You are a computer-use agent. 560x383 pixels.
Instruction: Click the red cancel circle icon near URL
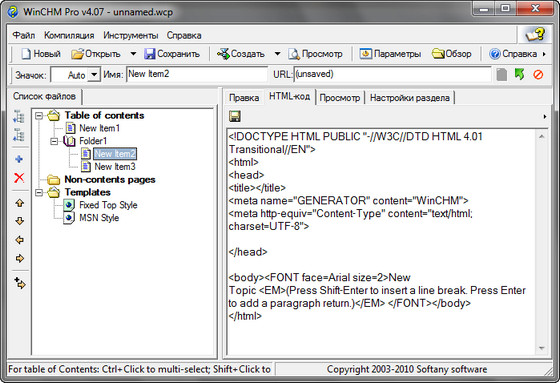pos(538,75)
